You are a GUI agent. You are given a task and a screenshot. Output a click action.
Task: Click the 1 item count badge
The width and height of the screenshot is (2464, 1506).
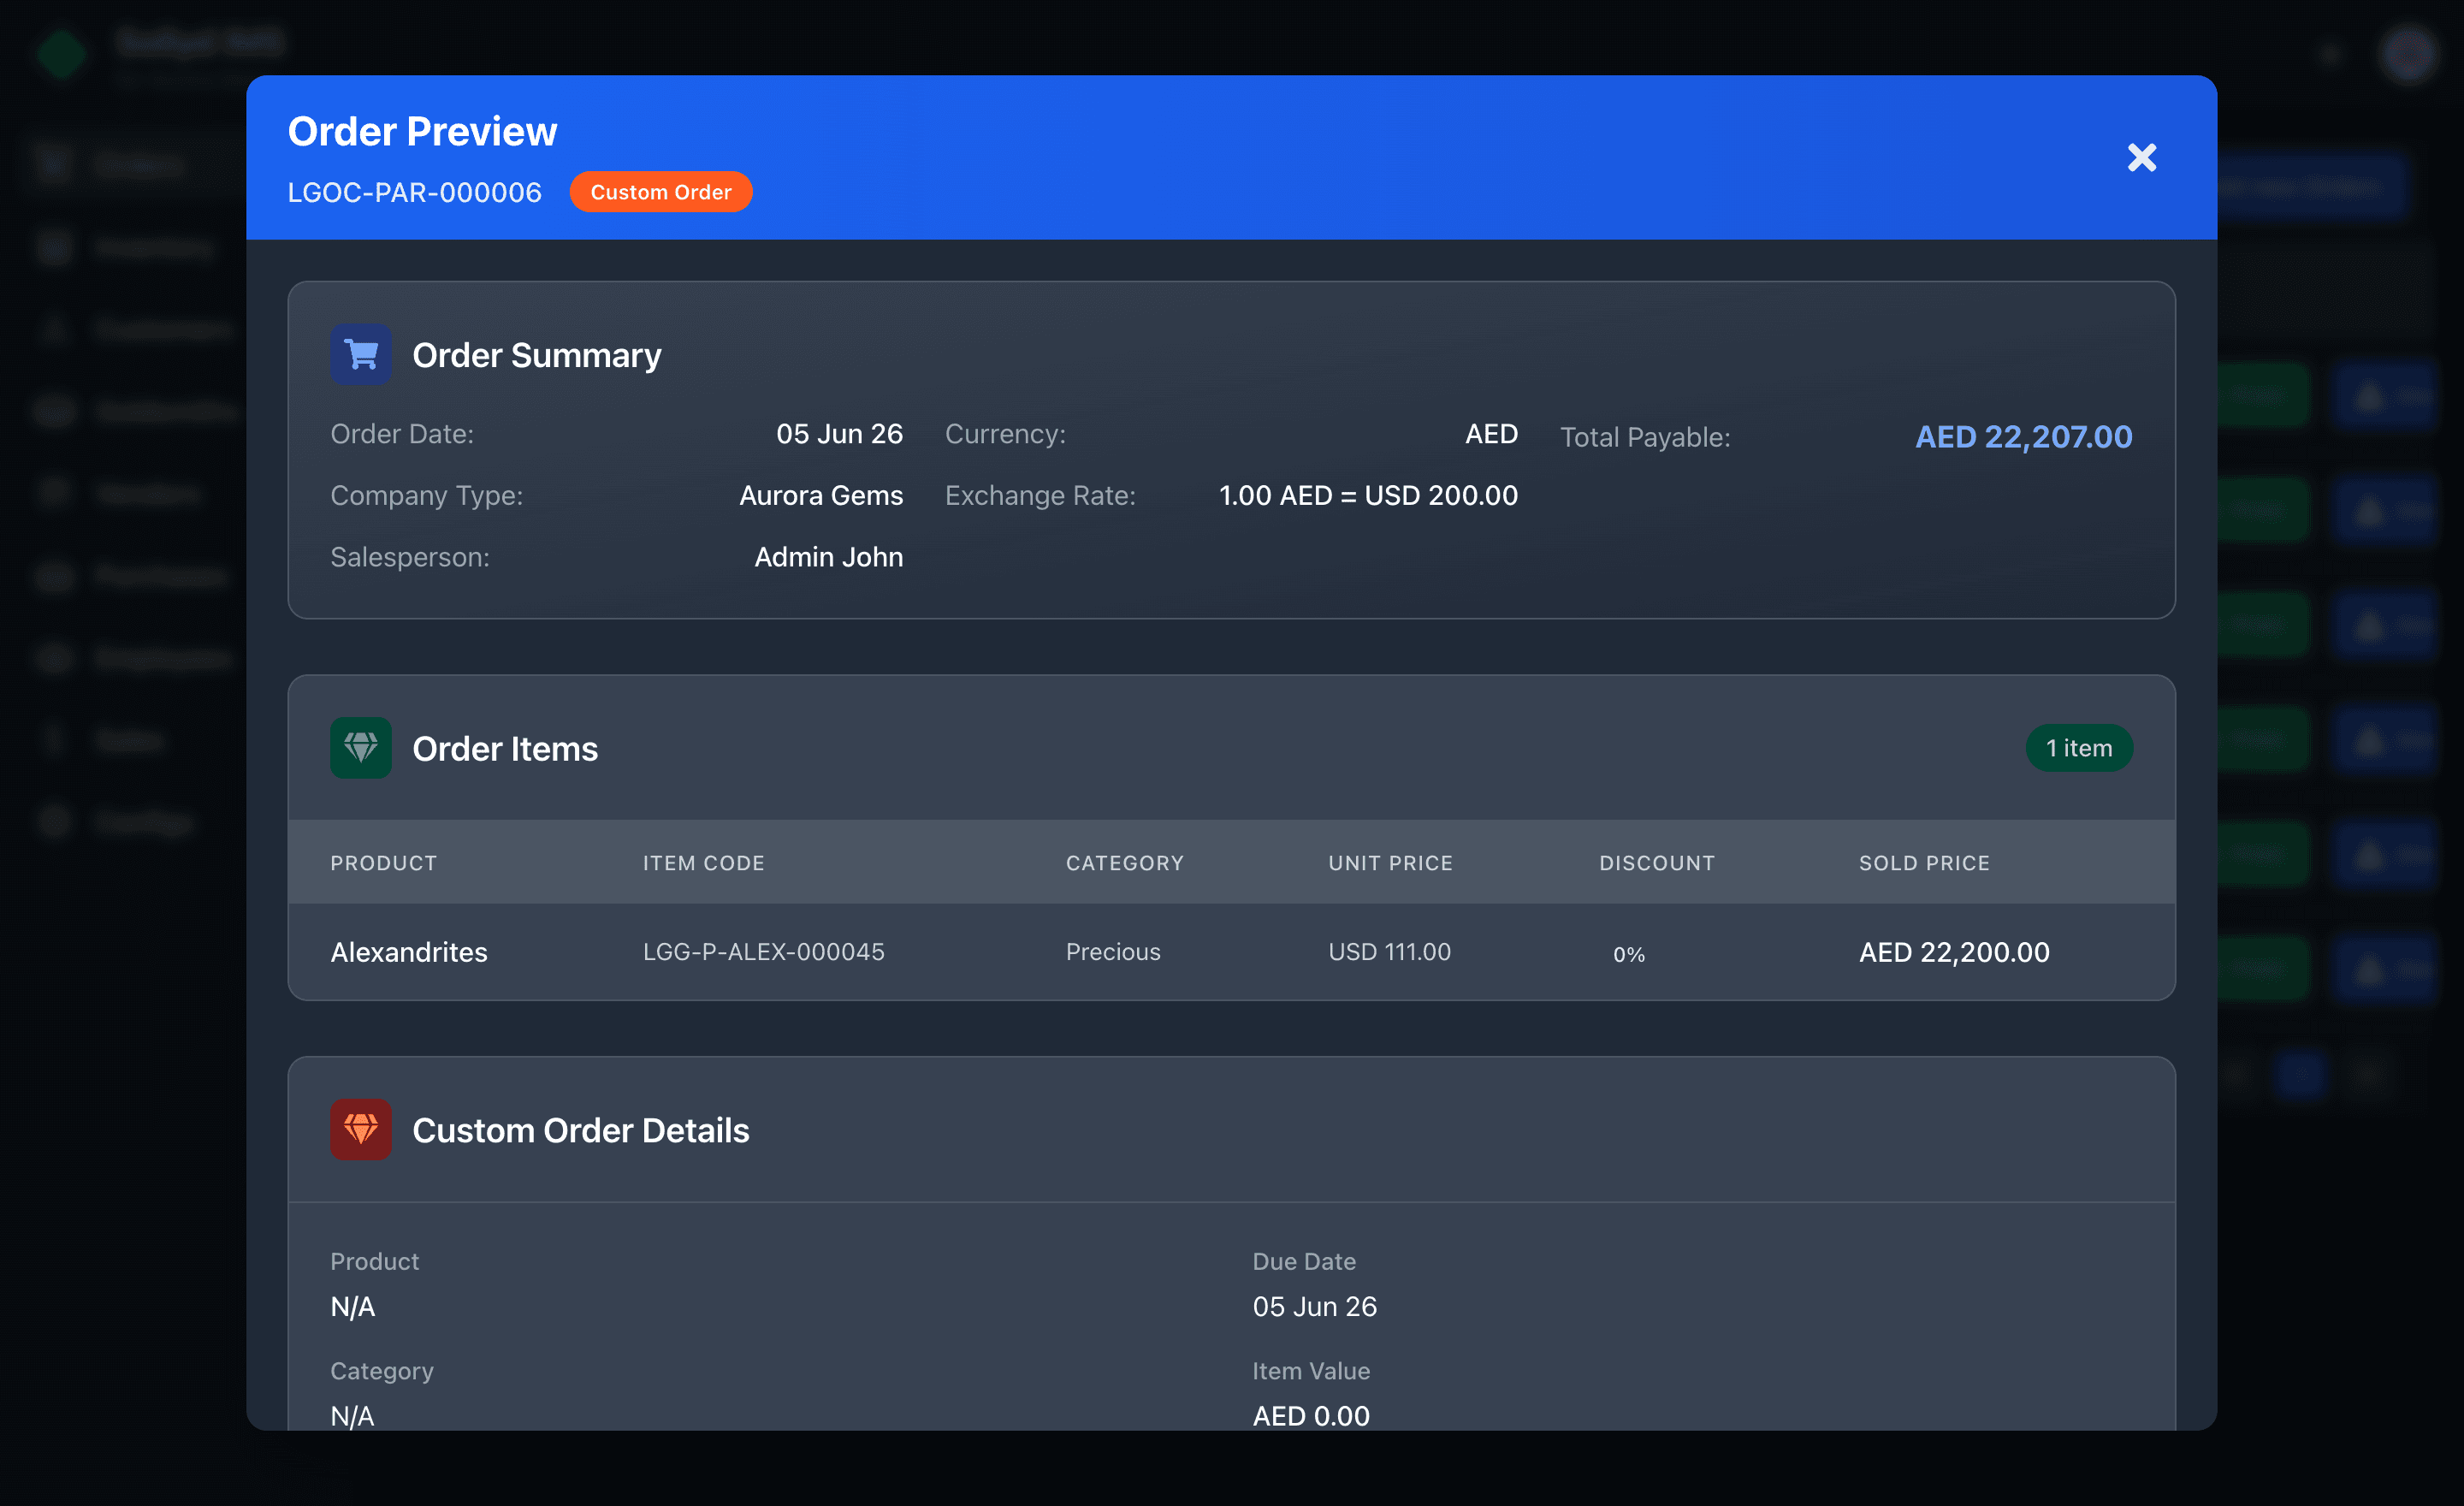[2079, 748]
